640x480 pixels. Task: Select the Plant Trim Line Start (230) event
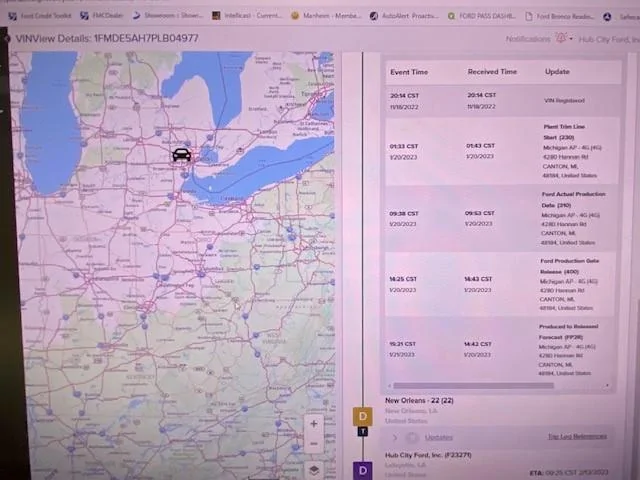click(502, 151)
